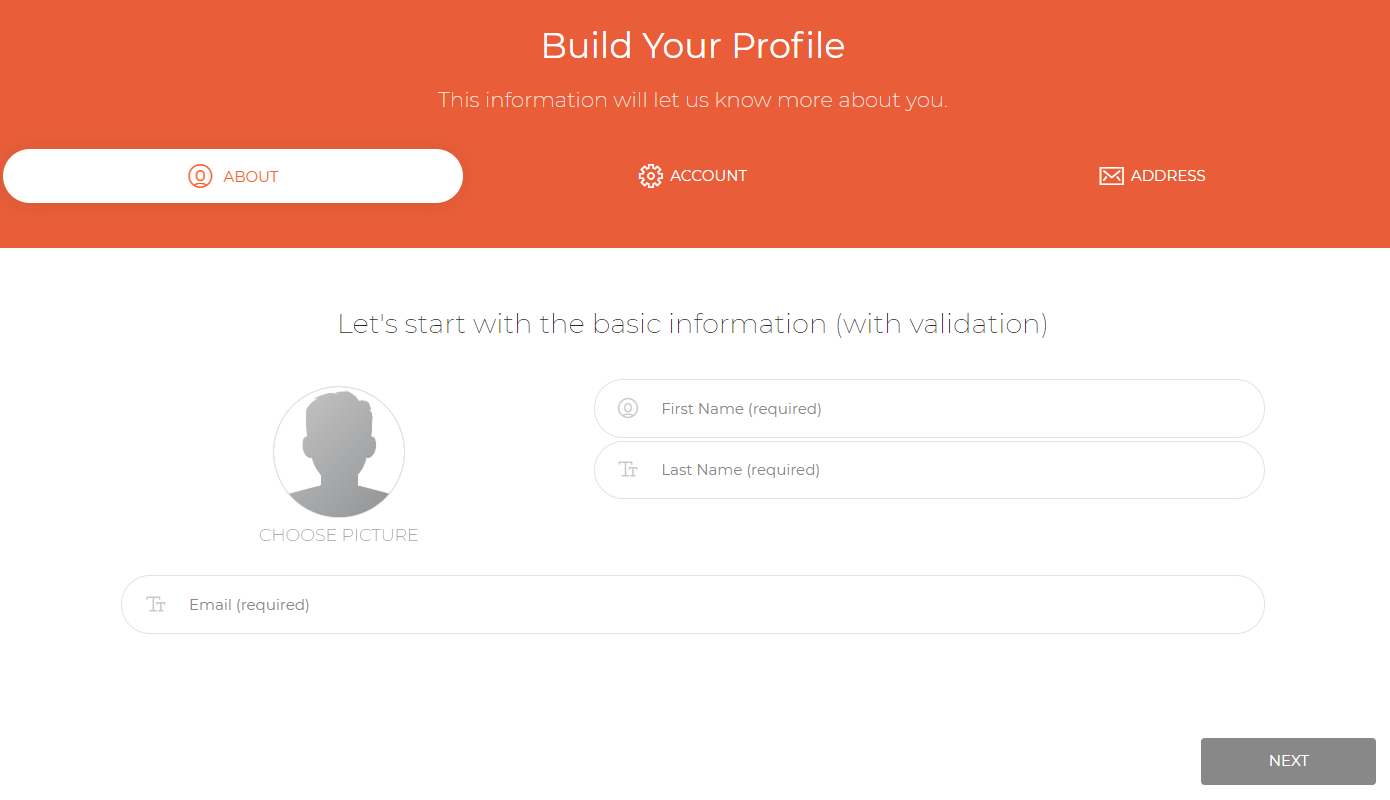Click the user icon in the About tab
Screen dimensions: 1390x800
pyautogui.click(x=200, y=176)
